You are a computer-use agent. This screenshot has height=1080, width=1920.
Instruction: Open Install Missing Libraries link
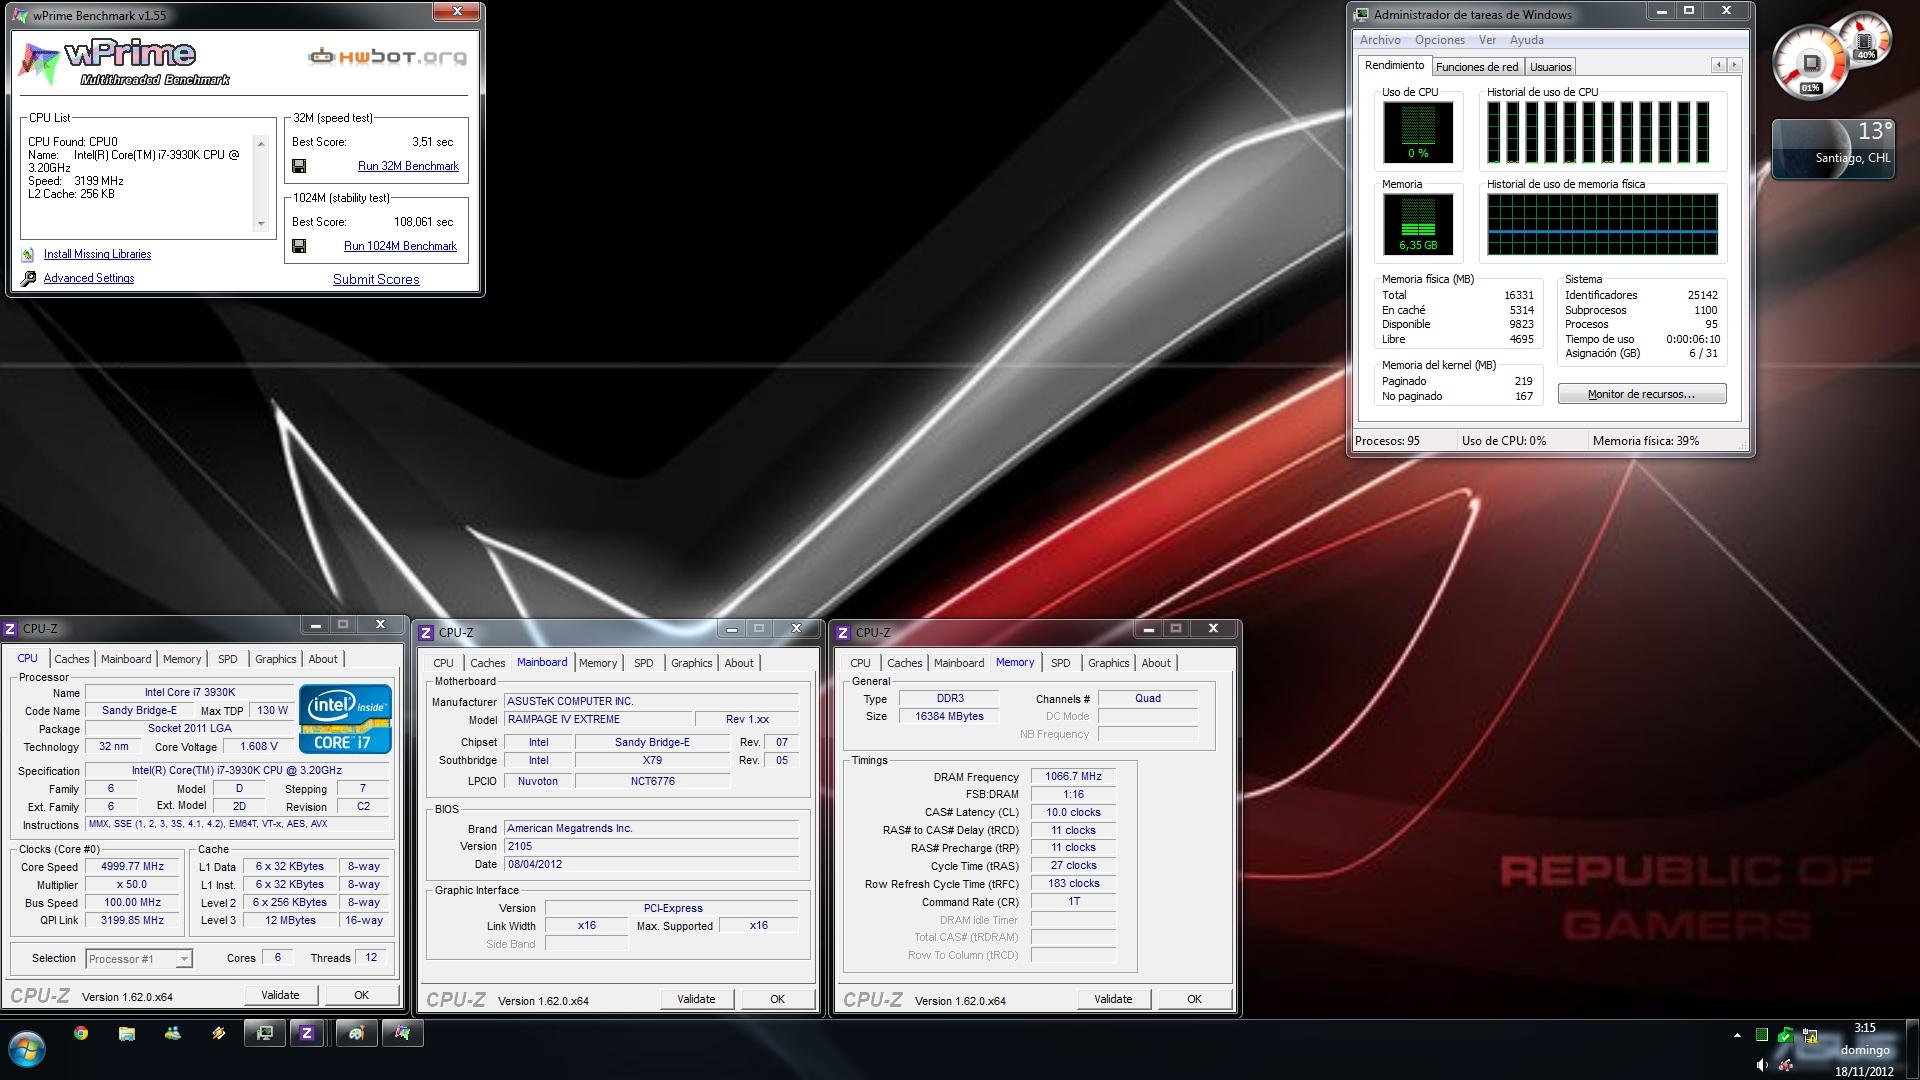click(97, 254)
